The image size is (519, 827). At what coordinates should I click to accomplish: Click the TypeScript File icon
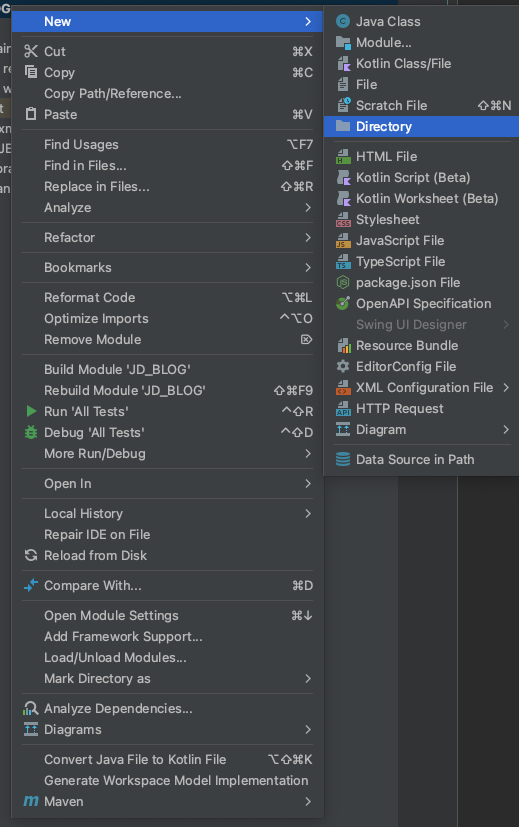click(343, 262)
